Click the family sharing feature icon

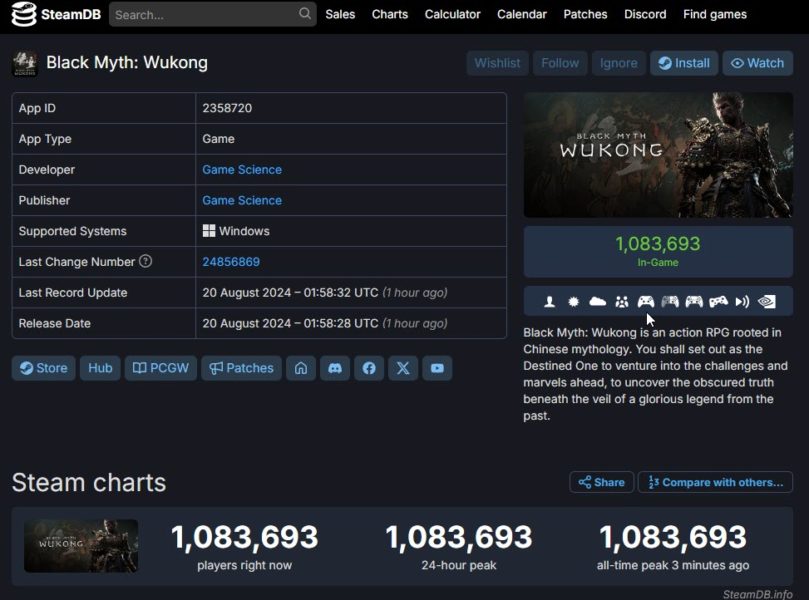(x=622, y=302)
